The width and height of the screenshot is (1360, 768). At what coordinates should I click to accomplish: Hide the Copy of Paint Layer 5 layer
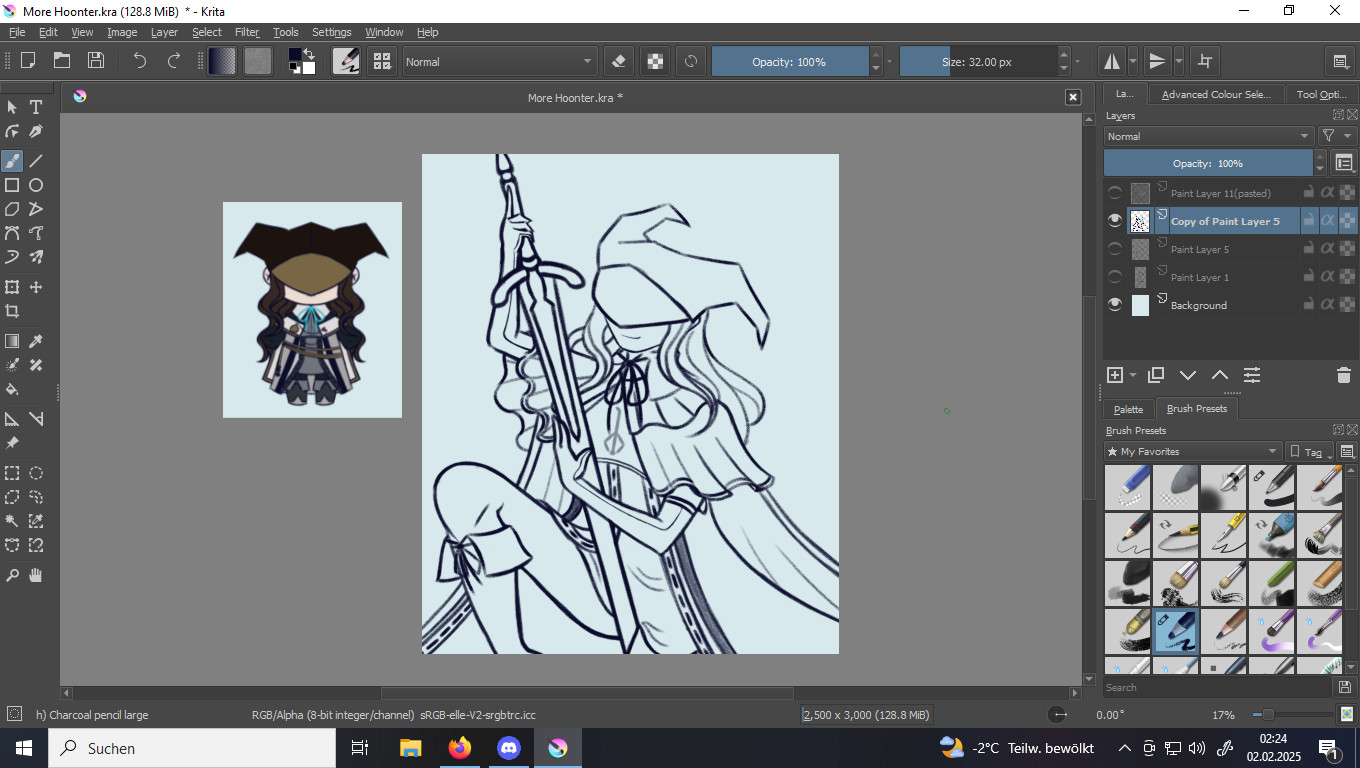1115,220
